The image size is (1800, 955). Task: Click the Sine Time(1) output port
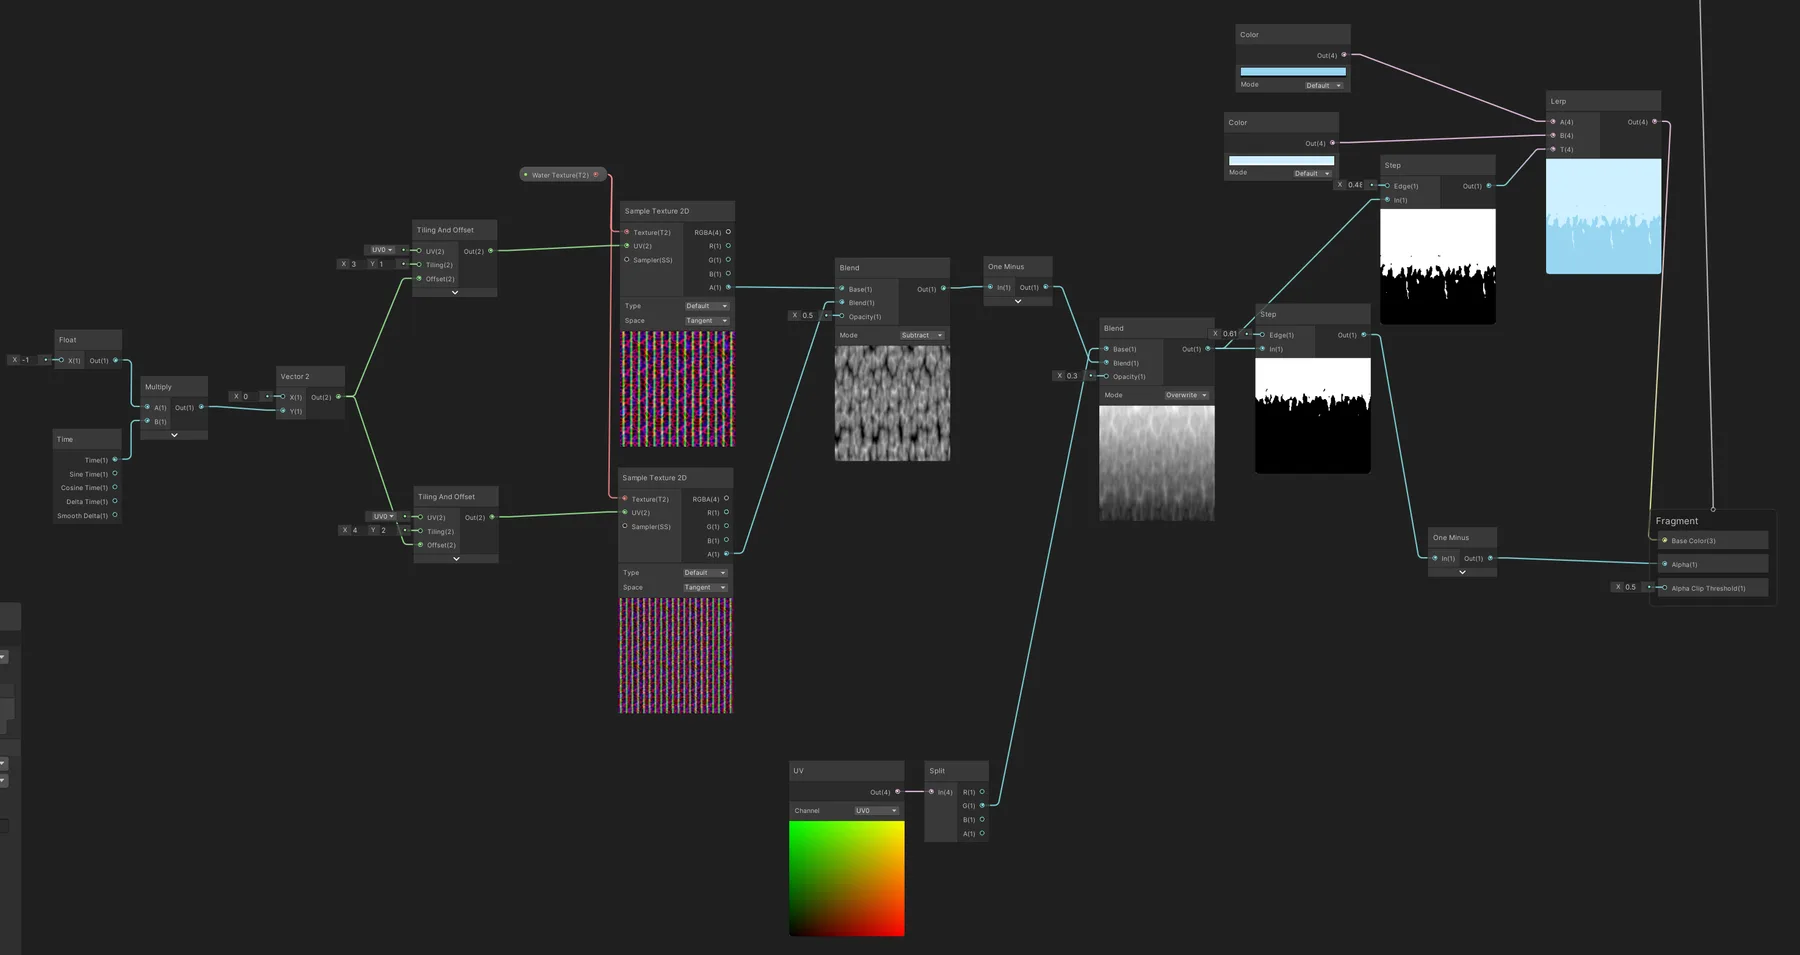(x=115, y=474)
